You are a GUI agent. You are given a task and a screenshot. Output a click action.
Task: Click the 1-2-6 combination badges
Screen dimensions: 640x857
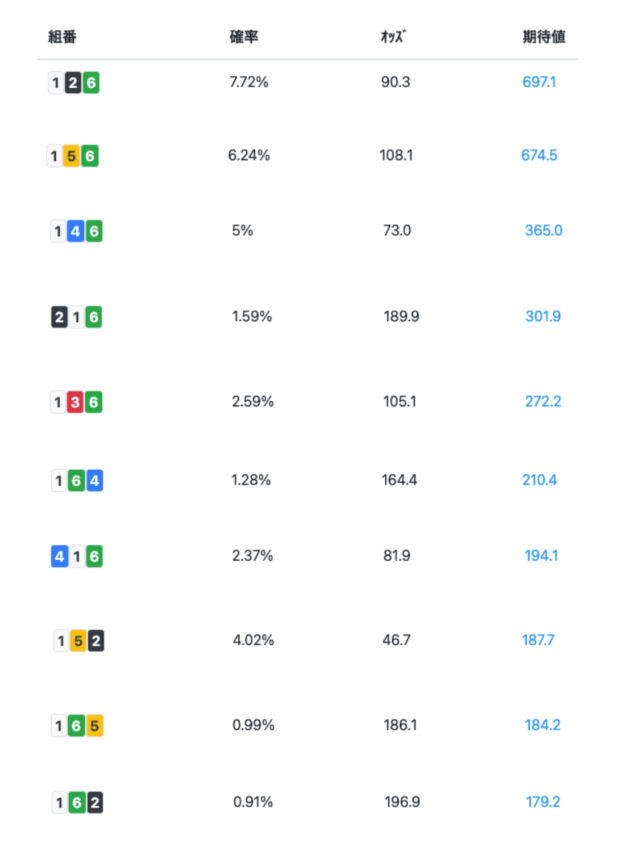tap(74, 83)
